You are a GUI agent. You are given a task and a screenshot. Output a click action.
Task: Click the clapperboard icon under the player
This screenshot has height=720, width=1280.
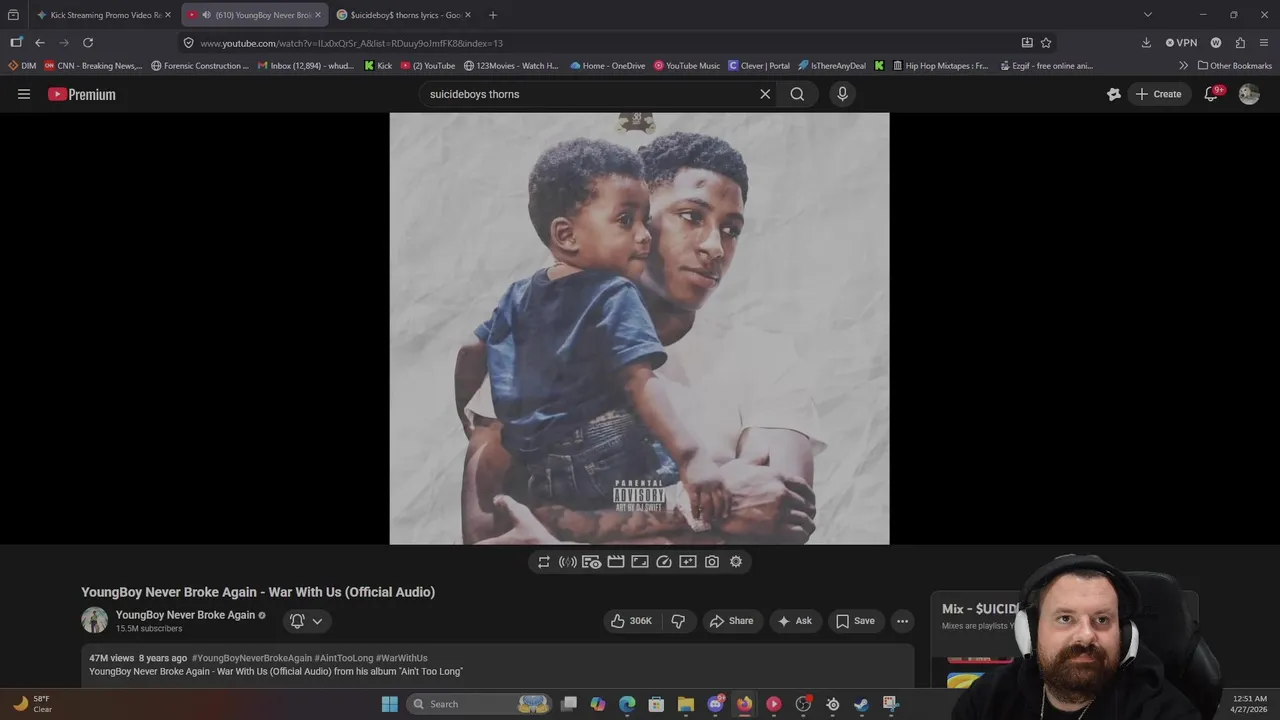[616, 562]
